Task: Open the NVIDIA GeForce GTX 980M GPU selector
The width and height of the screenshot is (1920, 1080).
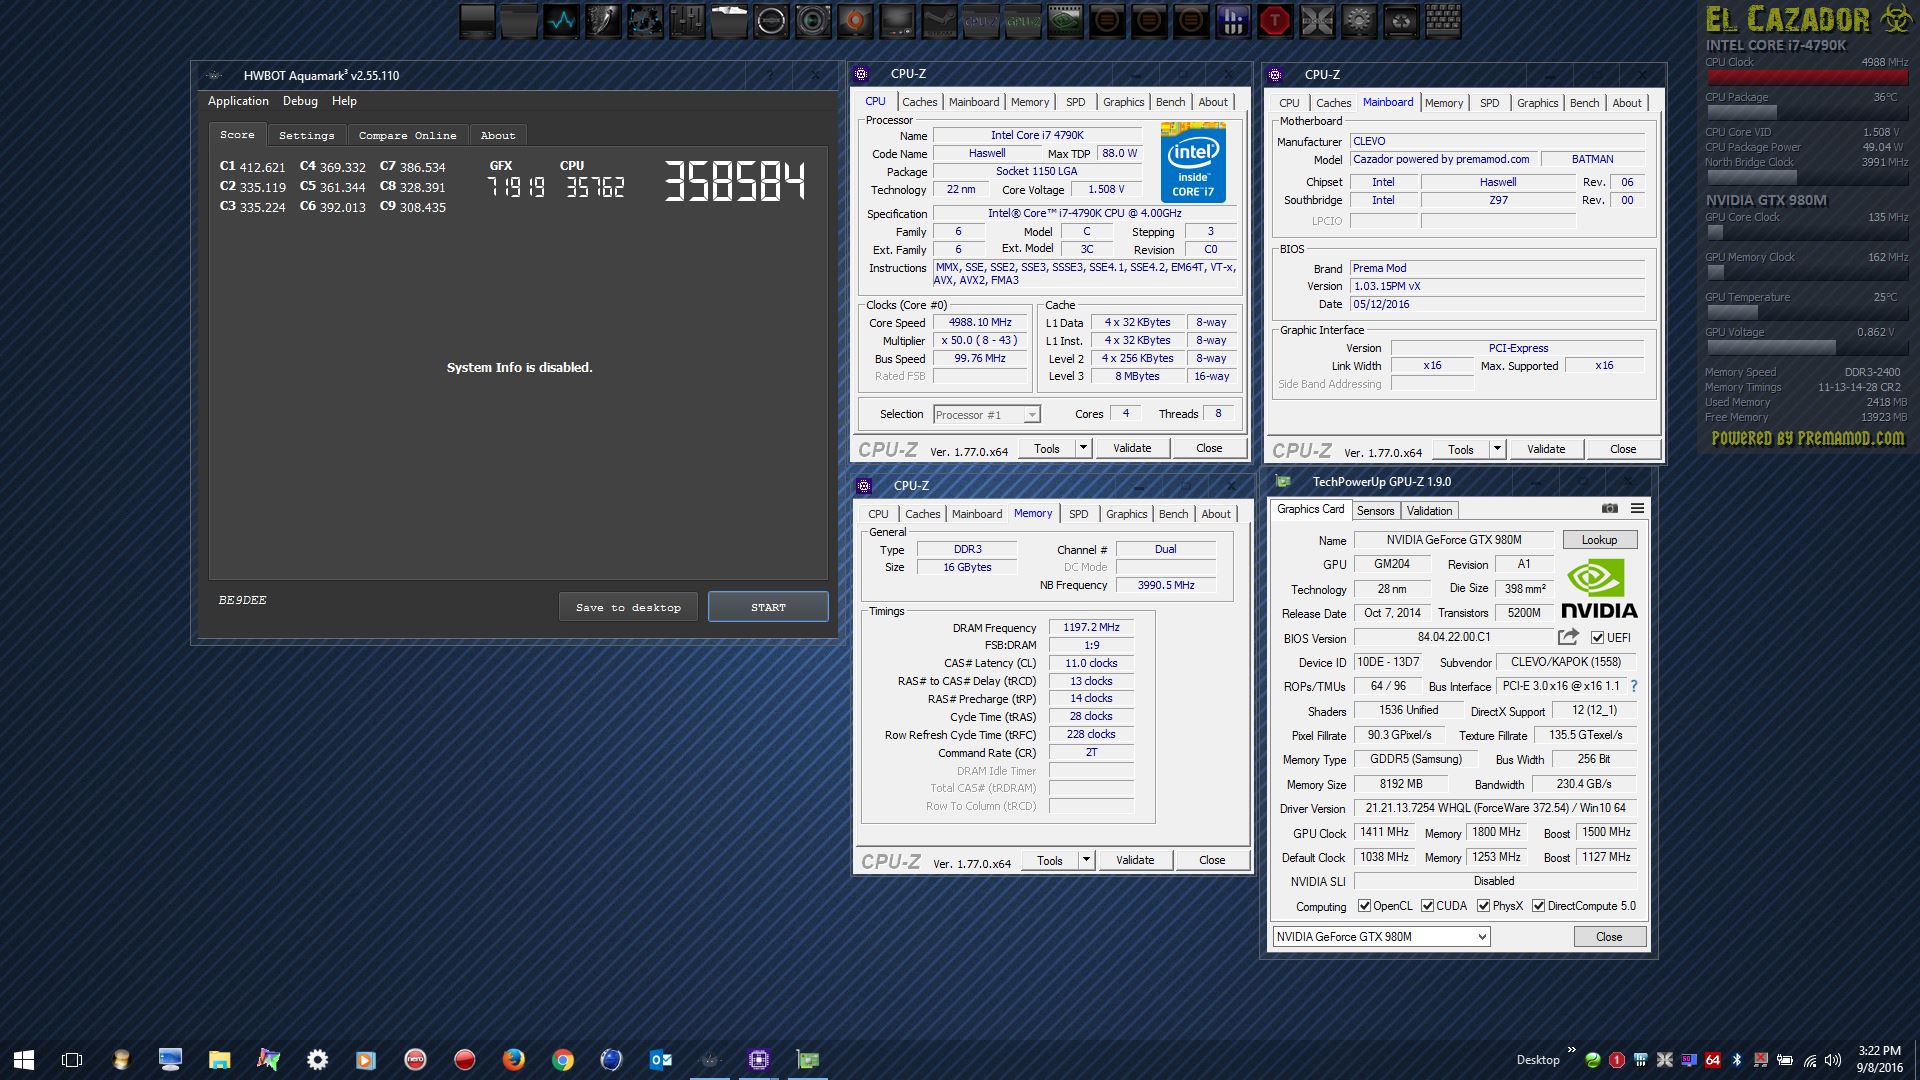Action: 1381,936
